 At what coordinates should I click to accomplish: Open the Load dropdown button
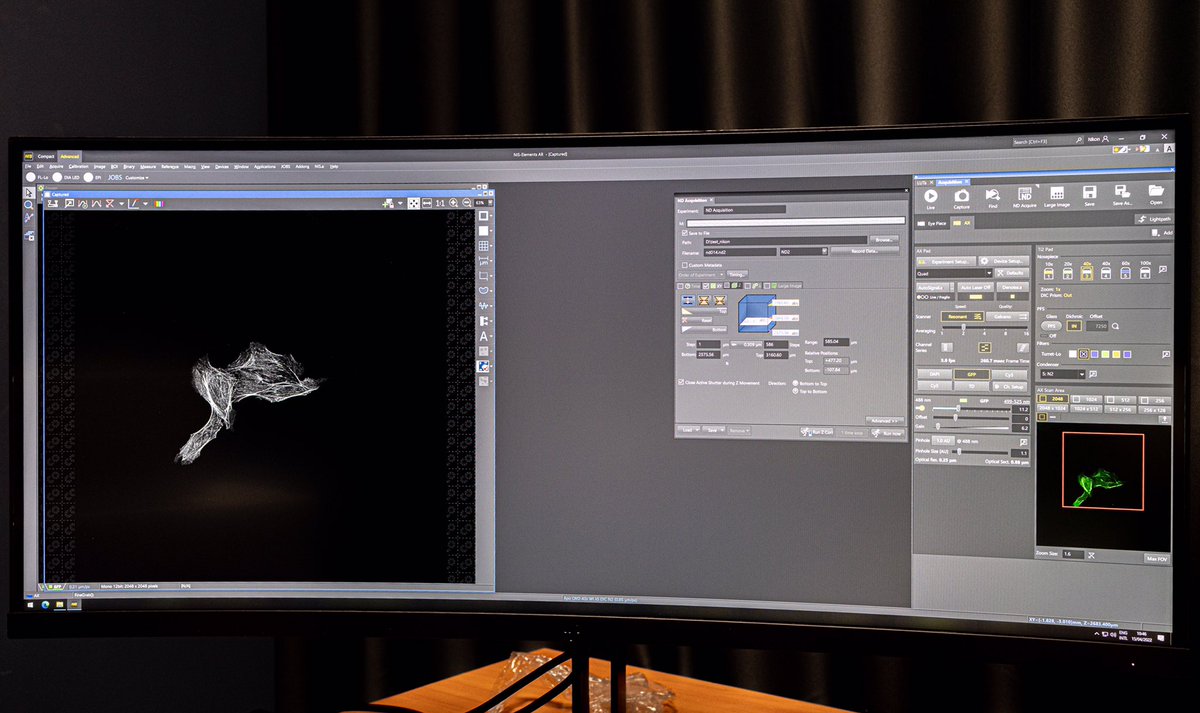click(689, 430)
